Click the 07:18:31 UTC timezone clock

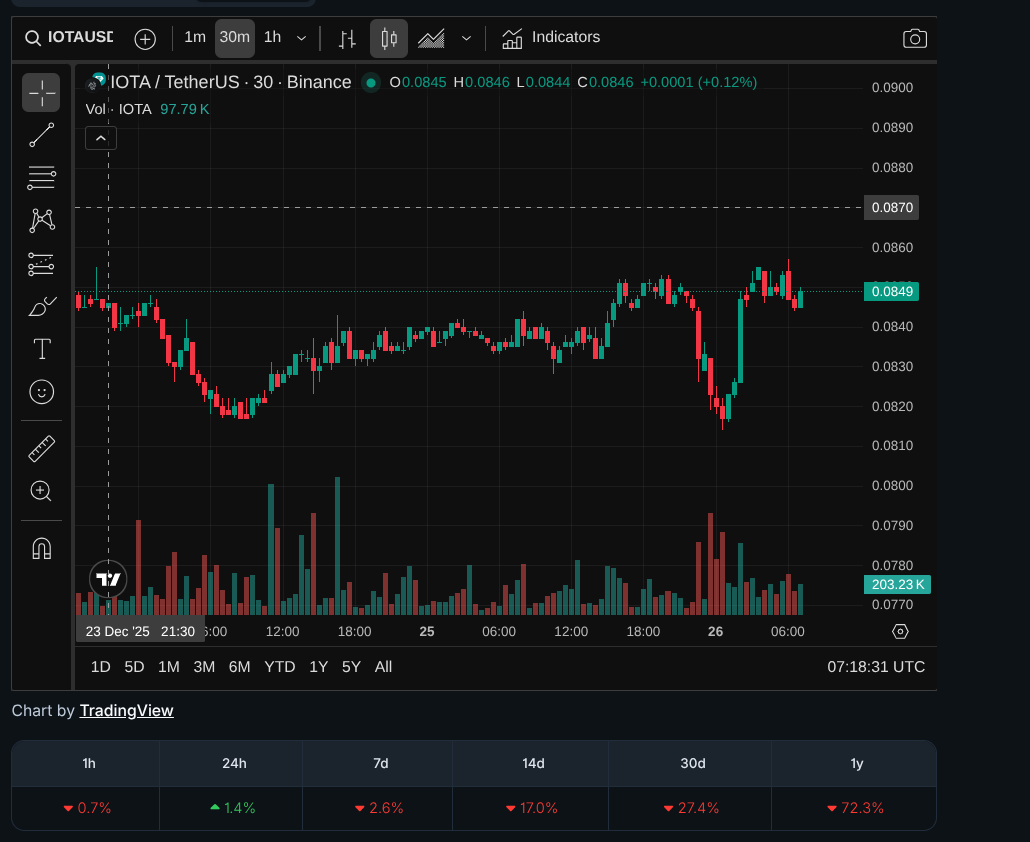coord(876,667)
